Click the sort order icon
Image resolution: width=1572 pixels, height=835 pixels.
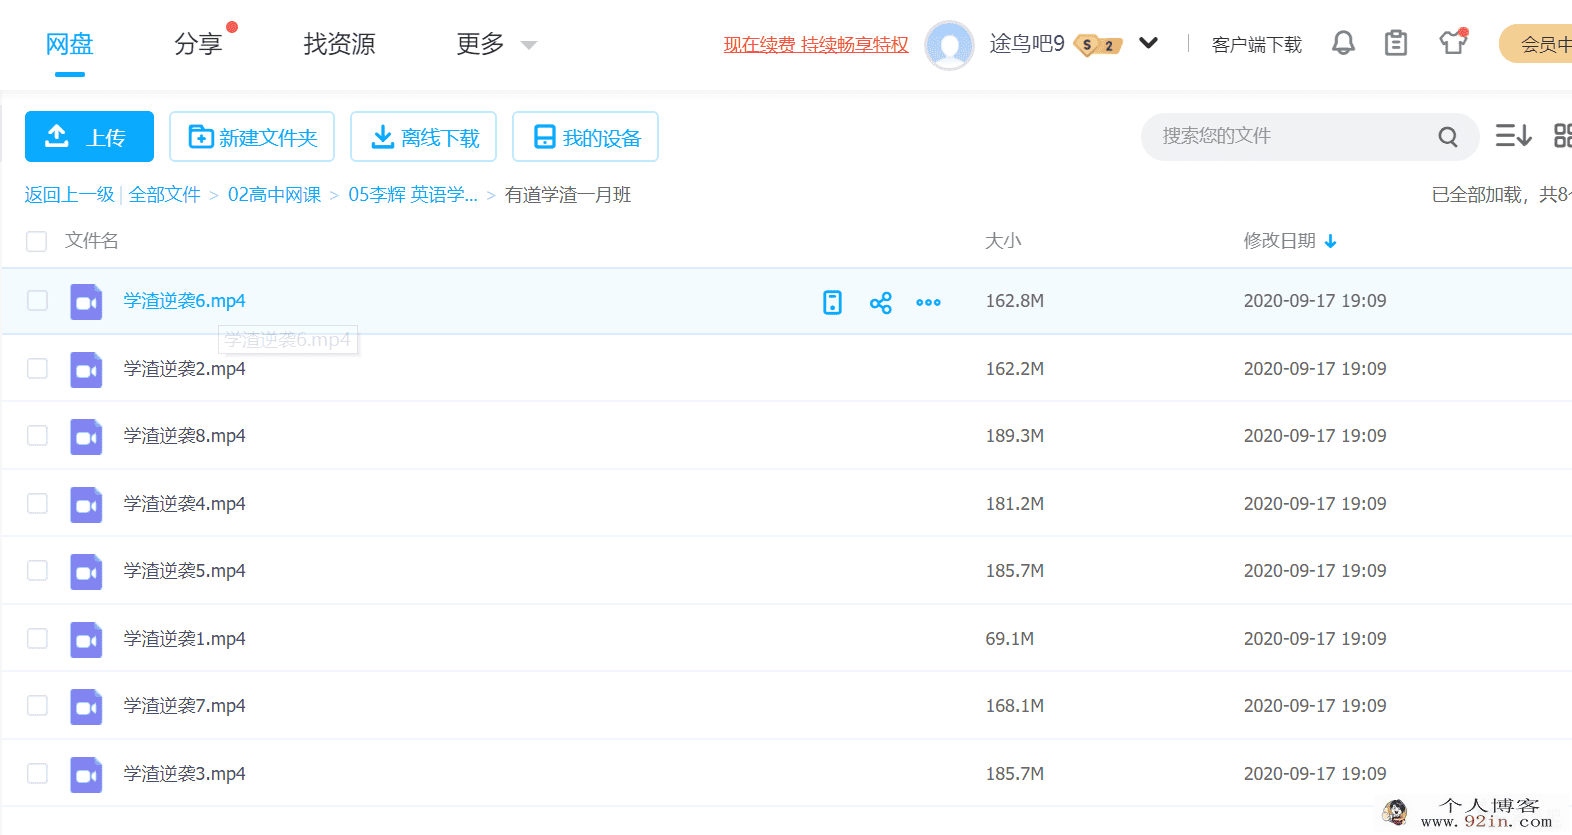(x=1513, y=135)
